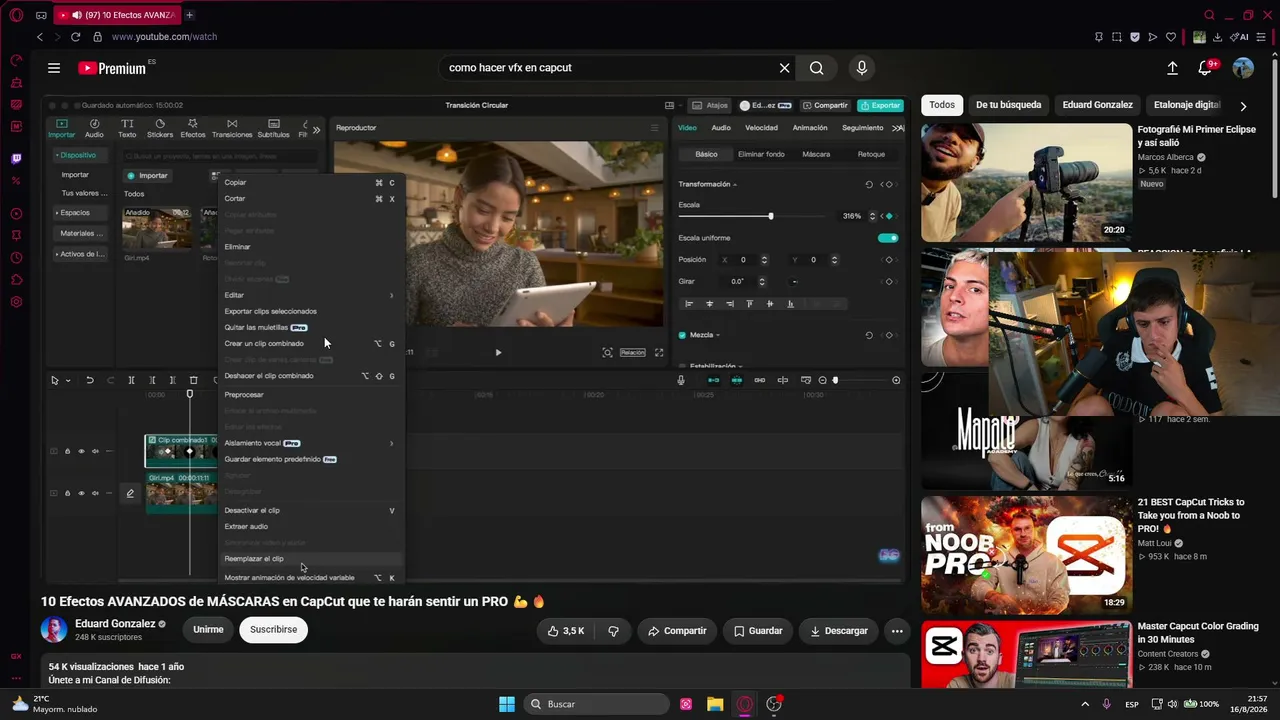
Task: Toggle the Posición keyframe diamond
Action: point(889,260)
